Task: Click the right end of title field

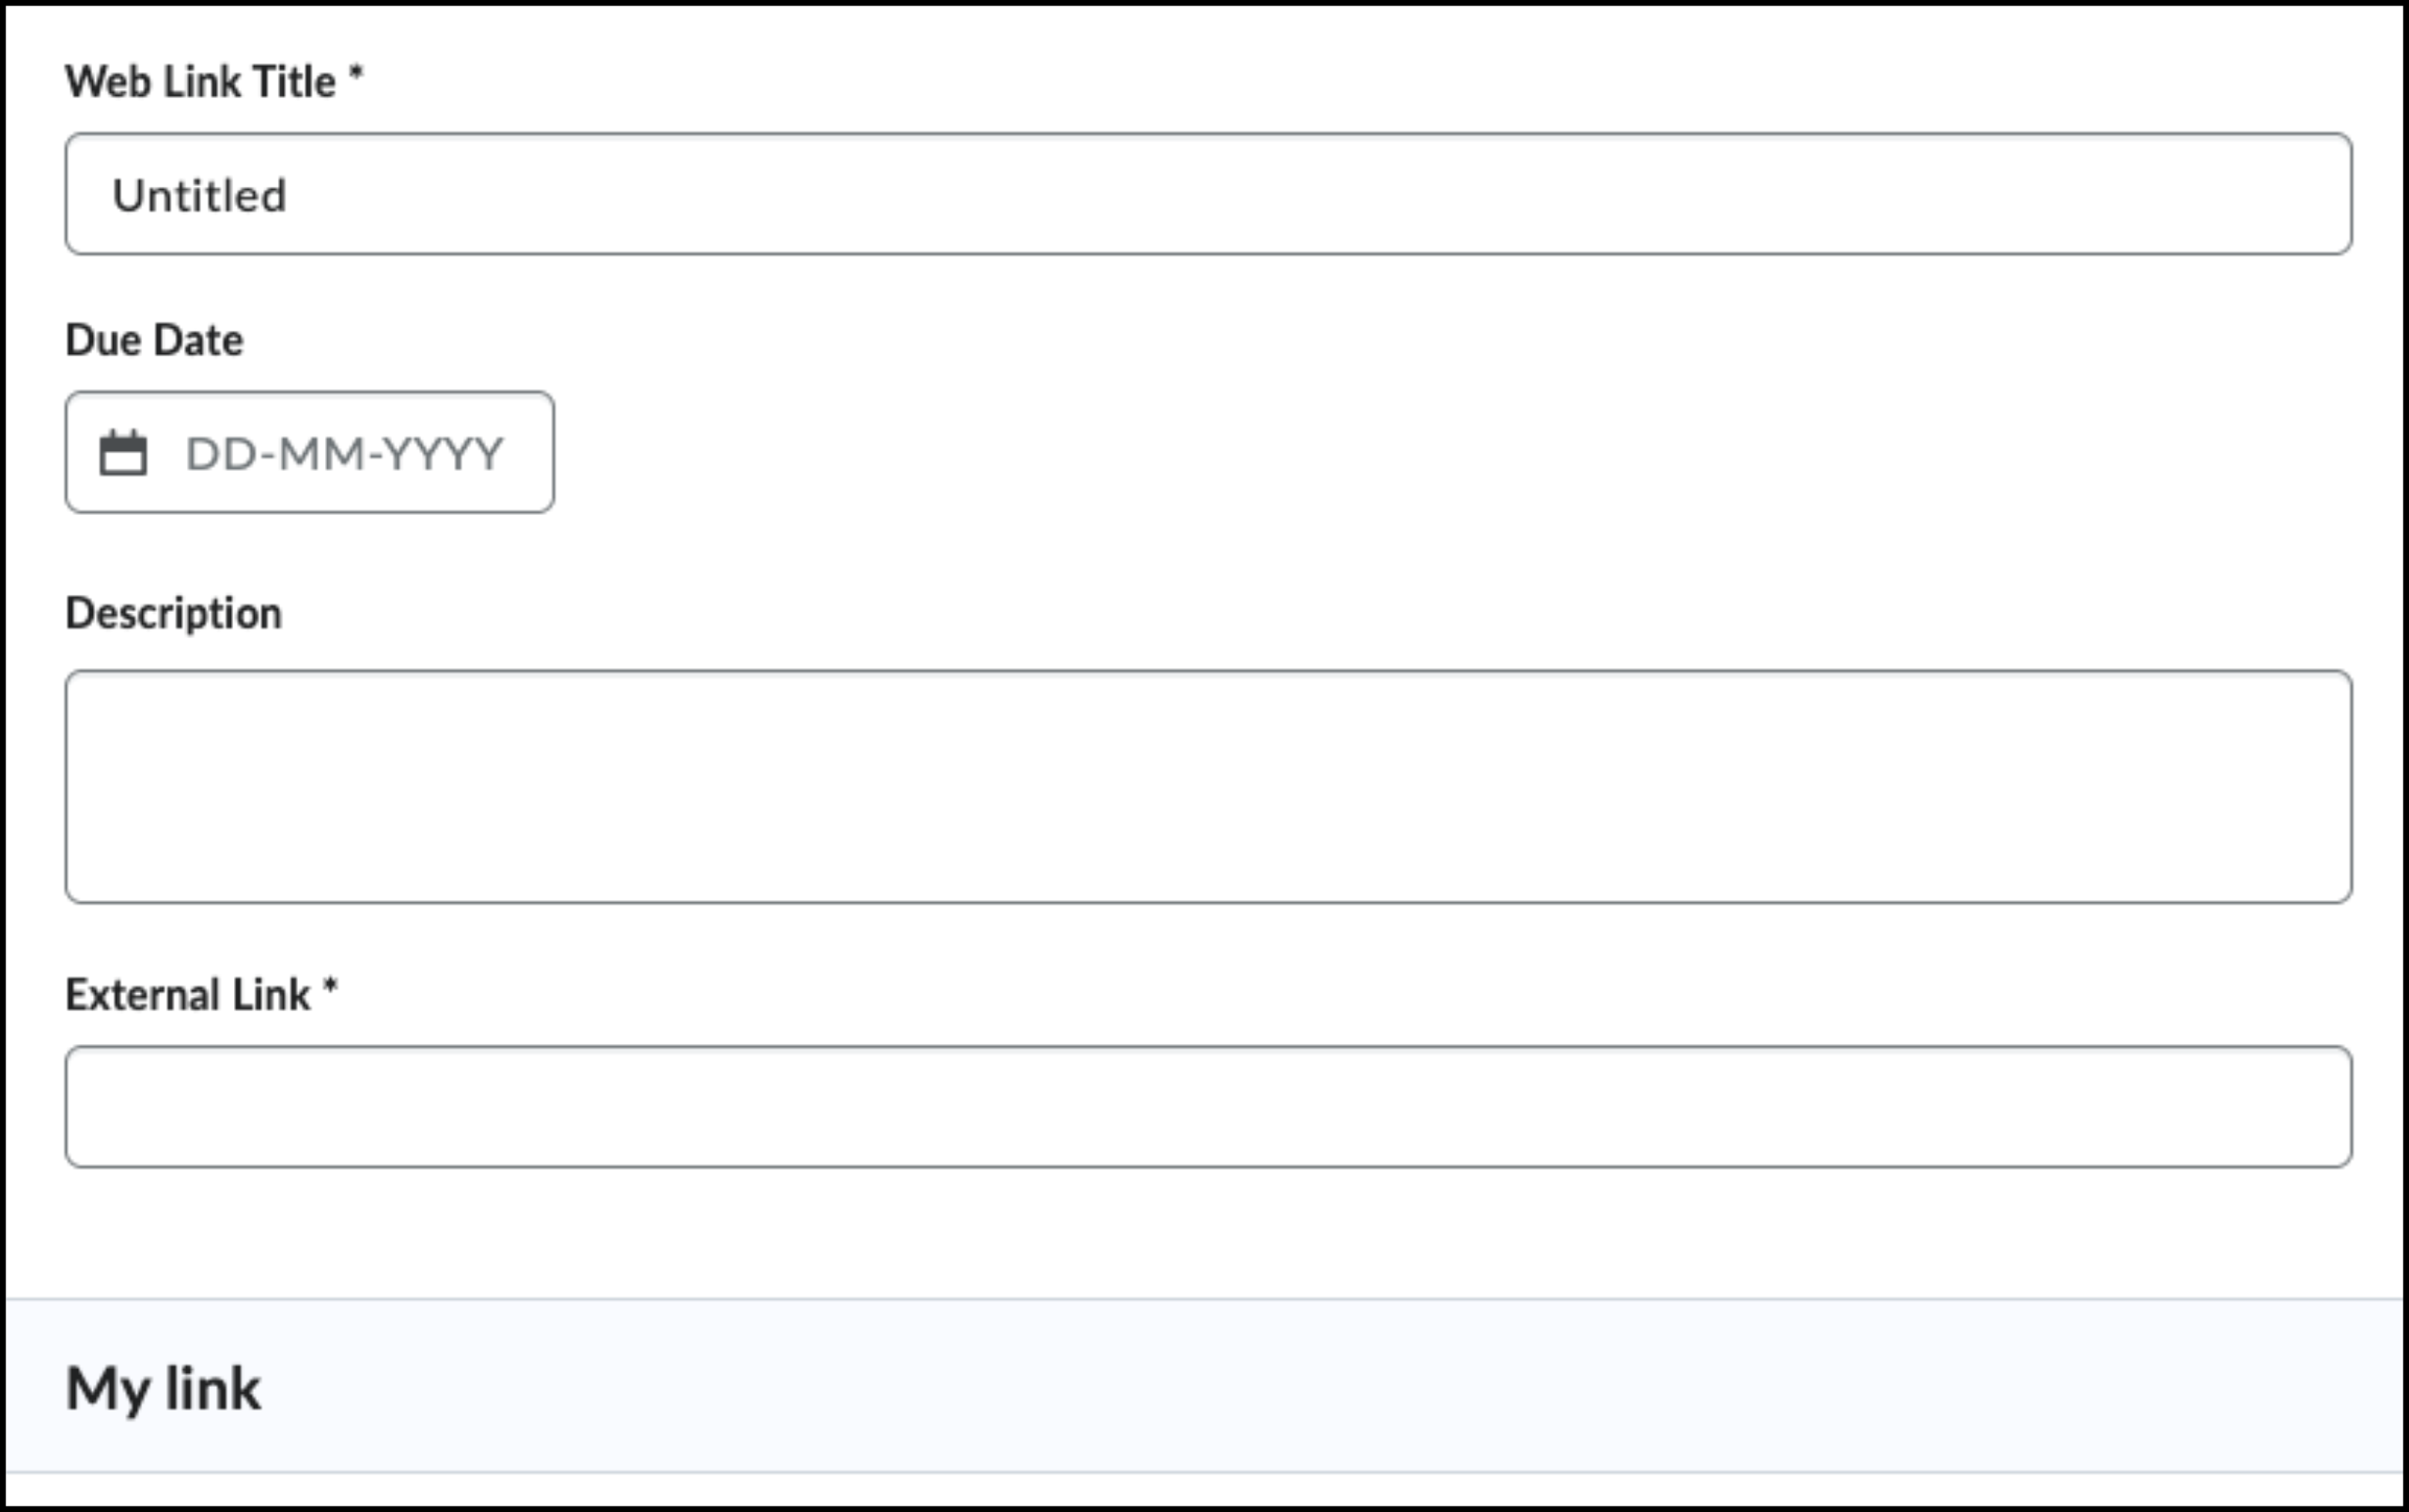Action: [x=2300, y=194]
